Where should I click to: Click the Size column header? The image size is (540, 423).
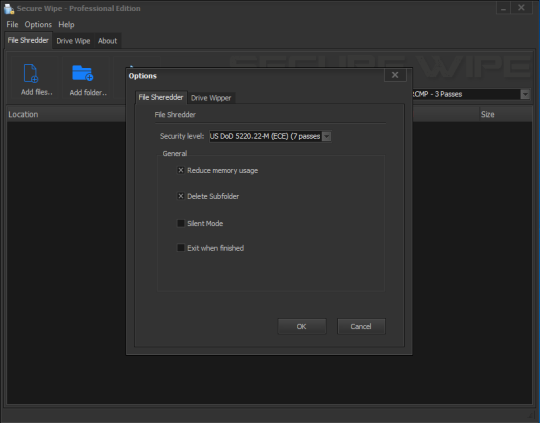(x=506, y=114)
